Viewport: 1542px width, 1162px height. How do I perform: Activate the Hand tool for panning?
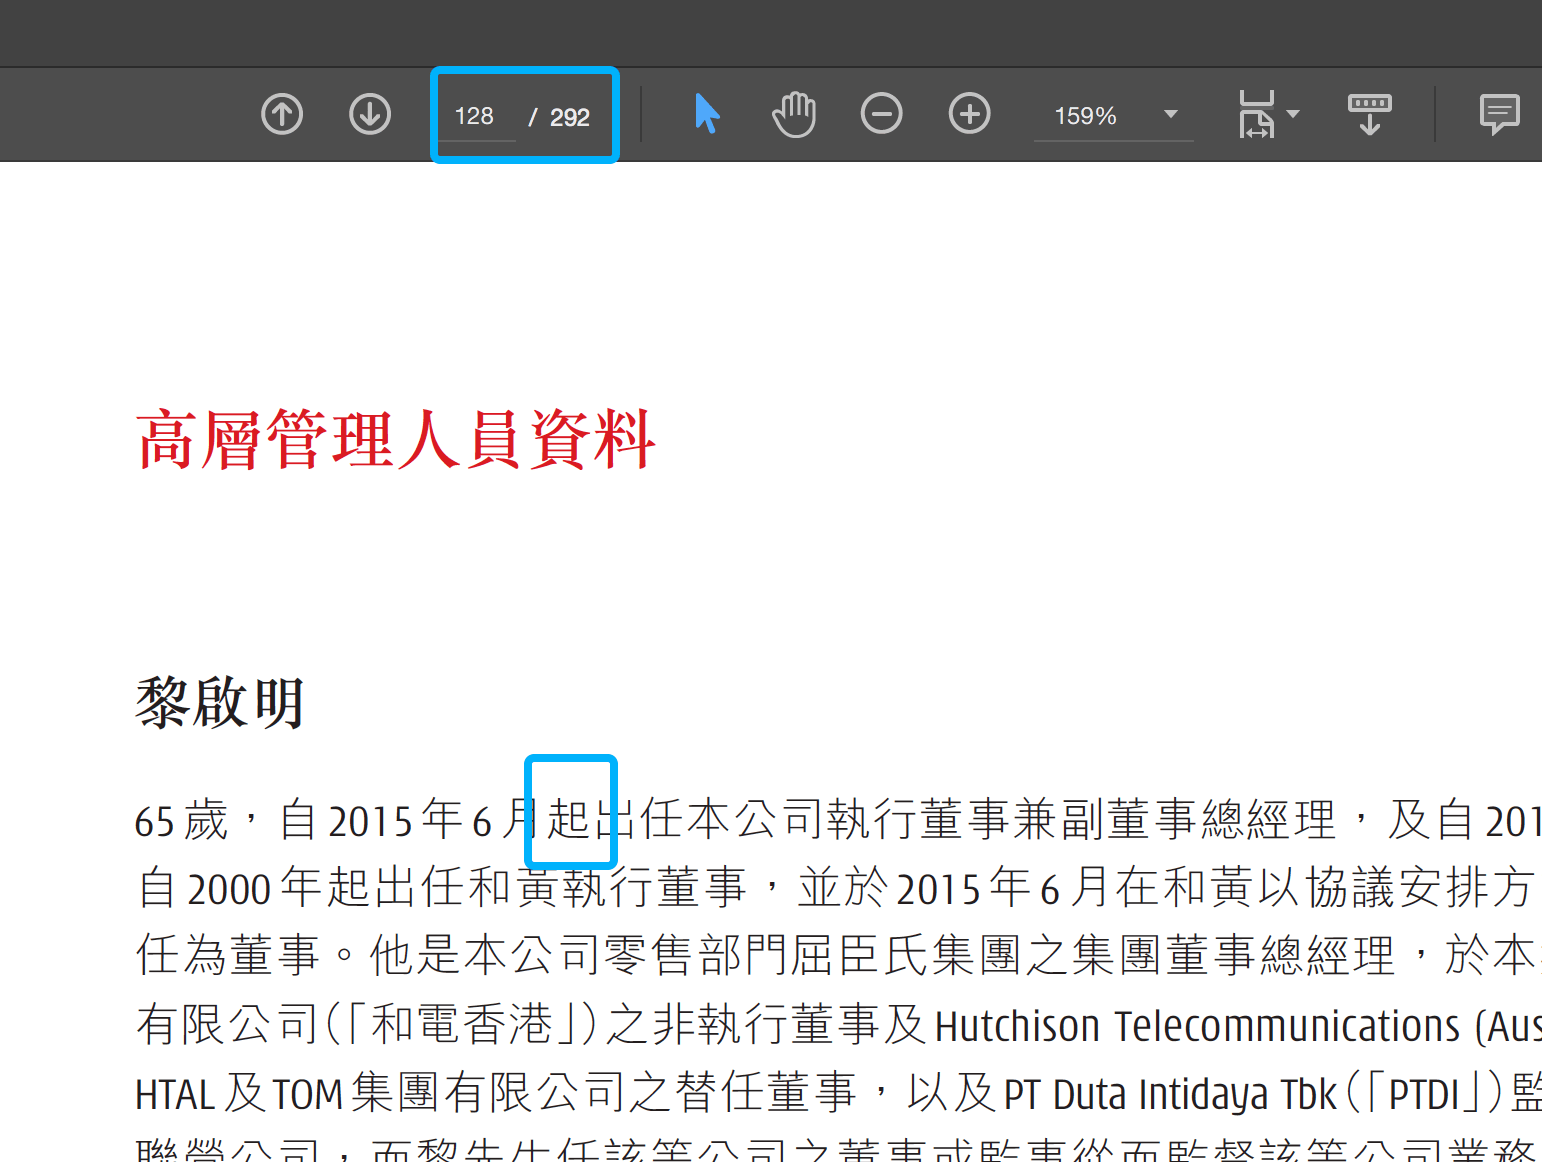click(793, 114)
